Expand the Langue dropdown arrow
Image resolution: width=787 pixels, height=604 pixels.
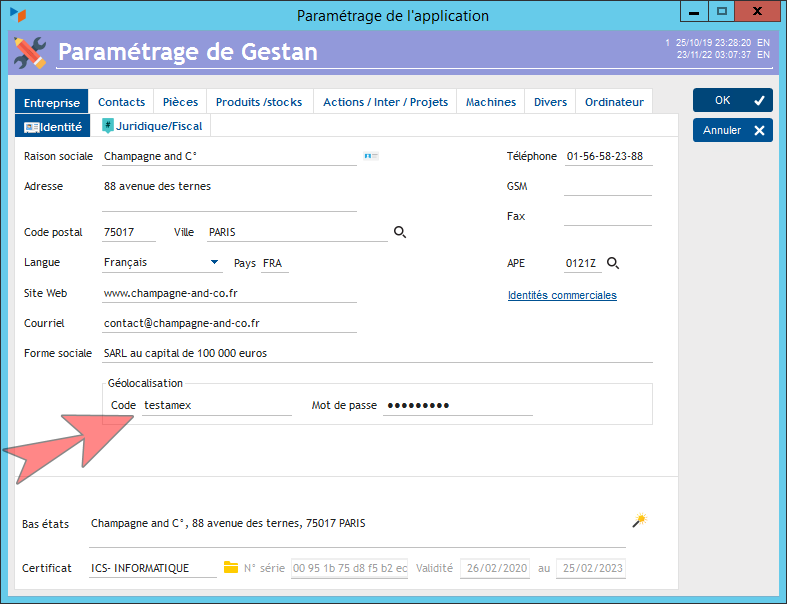click(x=214, y=262)
